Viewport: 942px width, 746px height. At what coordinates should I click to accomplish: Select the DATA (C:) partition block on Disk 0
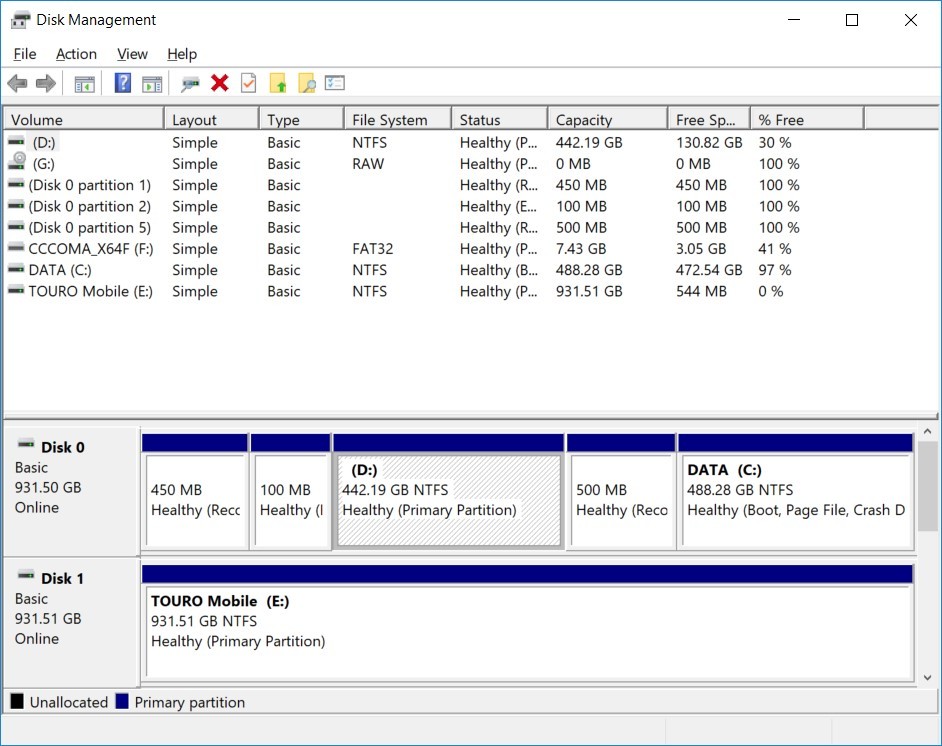pos(795,500)
